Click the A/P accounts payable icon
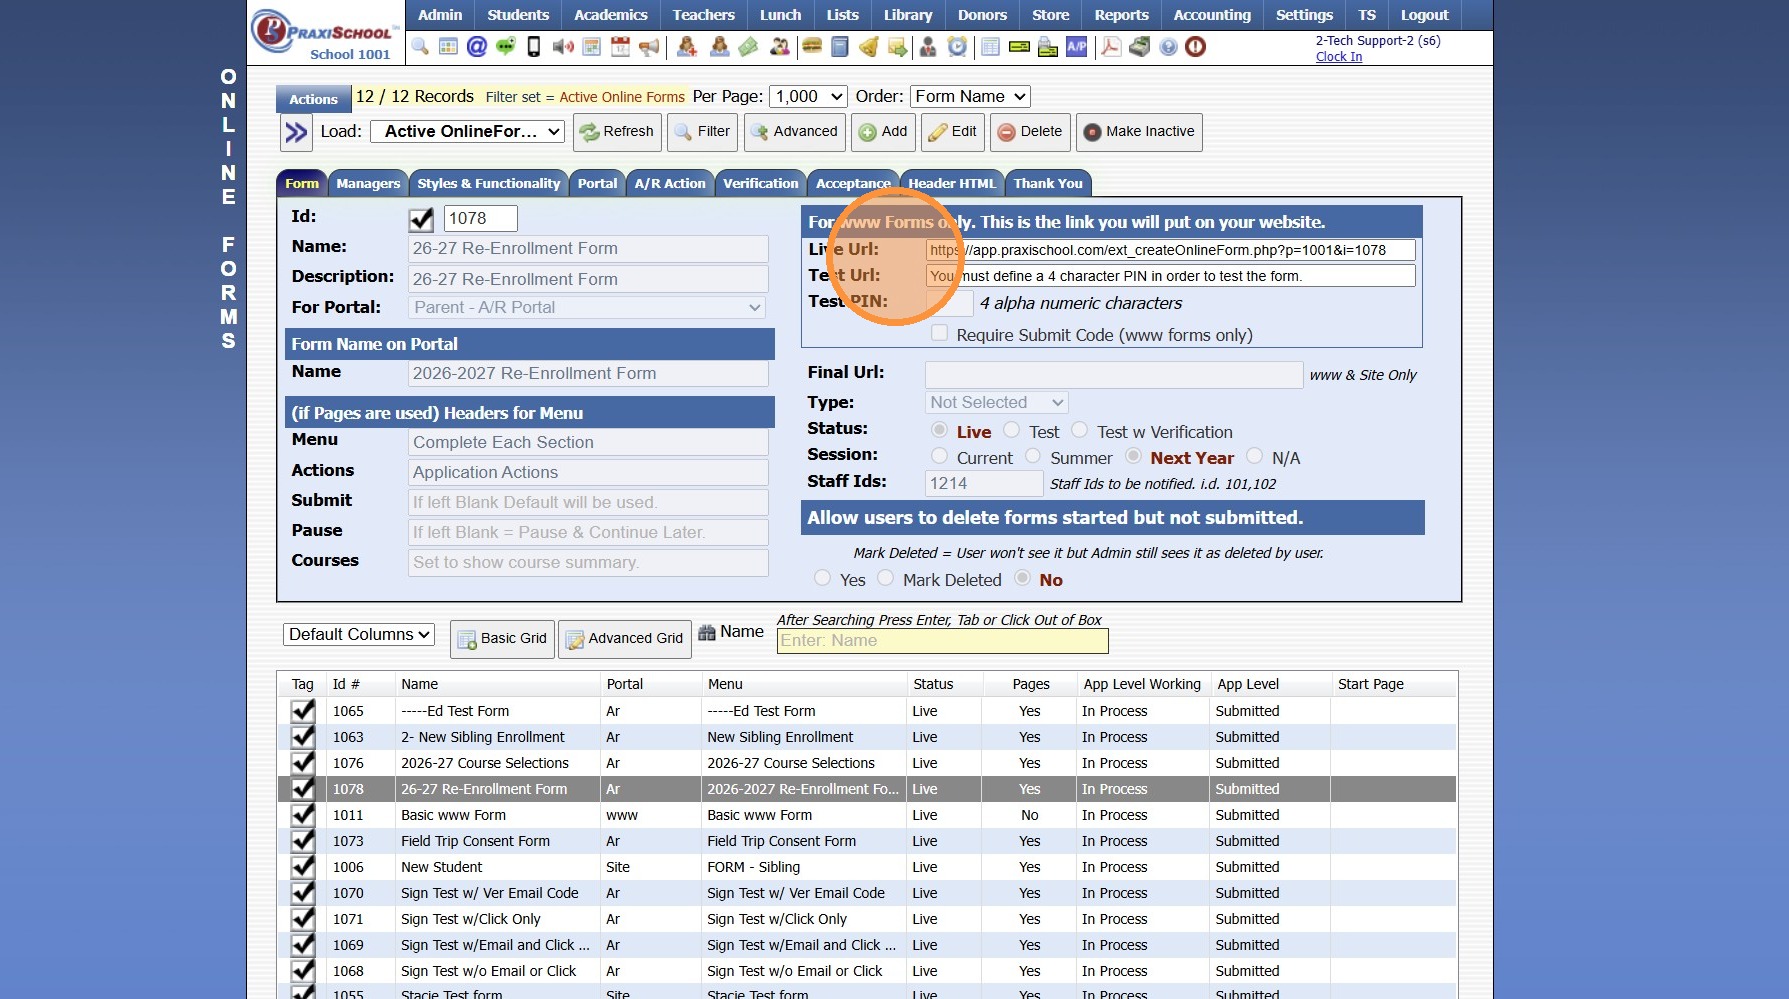Viewport: 1789px width, 999px height. tap(1077, 47)
